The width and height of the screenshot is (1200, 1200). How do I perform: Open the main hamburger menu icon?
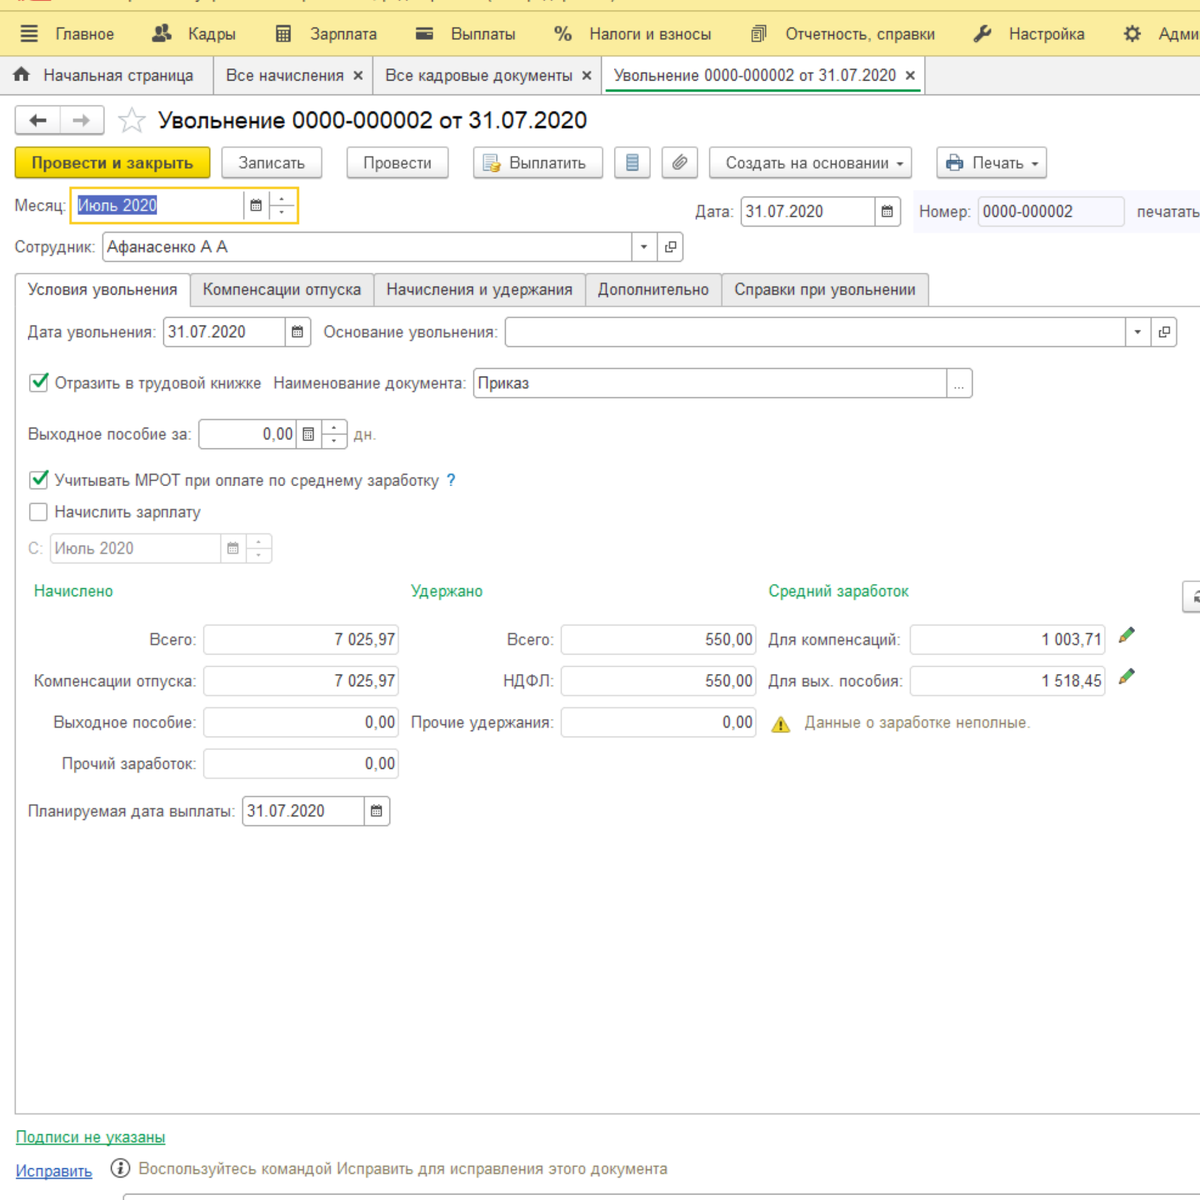coord(29,34)
